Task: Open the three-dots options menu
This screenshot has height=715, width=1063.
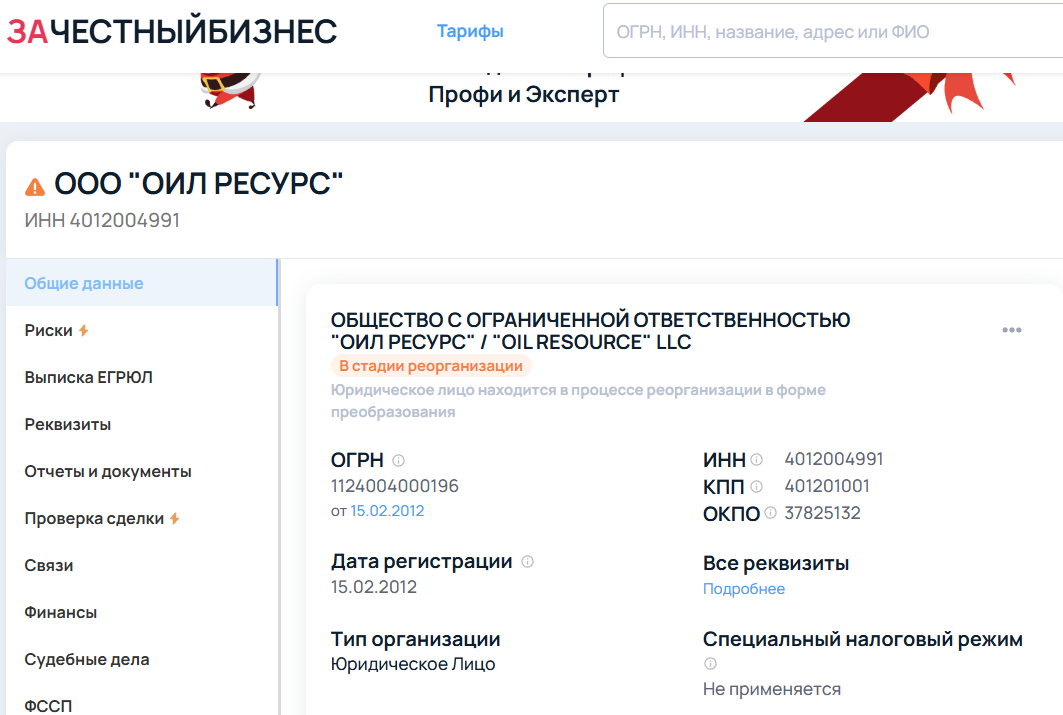Action: (x=1011, y=331)
